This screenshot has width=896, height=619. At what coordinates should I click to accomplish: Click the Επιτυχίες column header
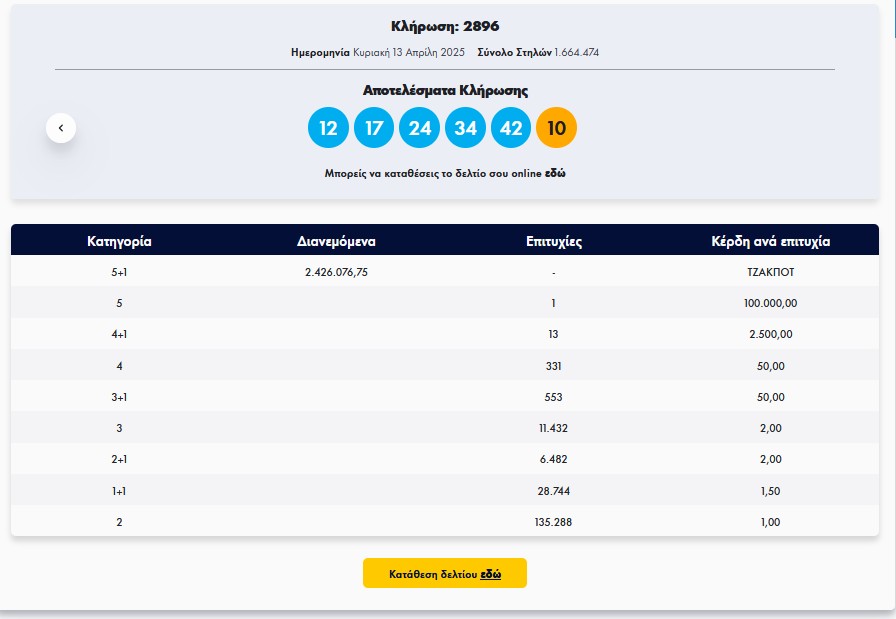point(554,241)
